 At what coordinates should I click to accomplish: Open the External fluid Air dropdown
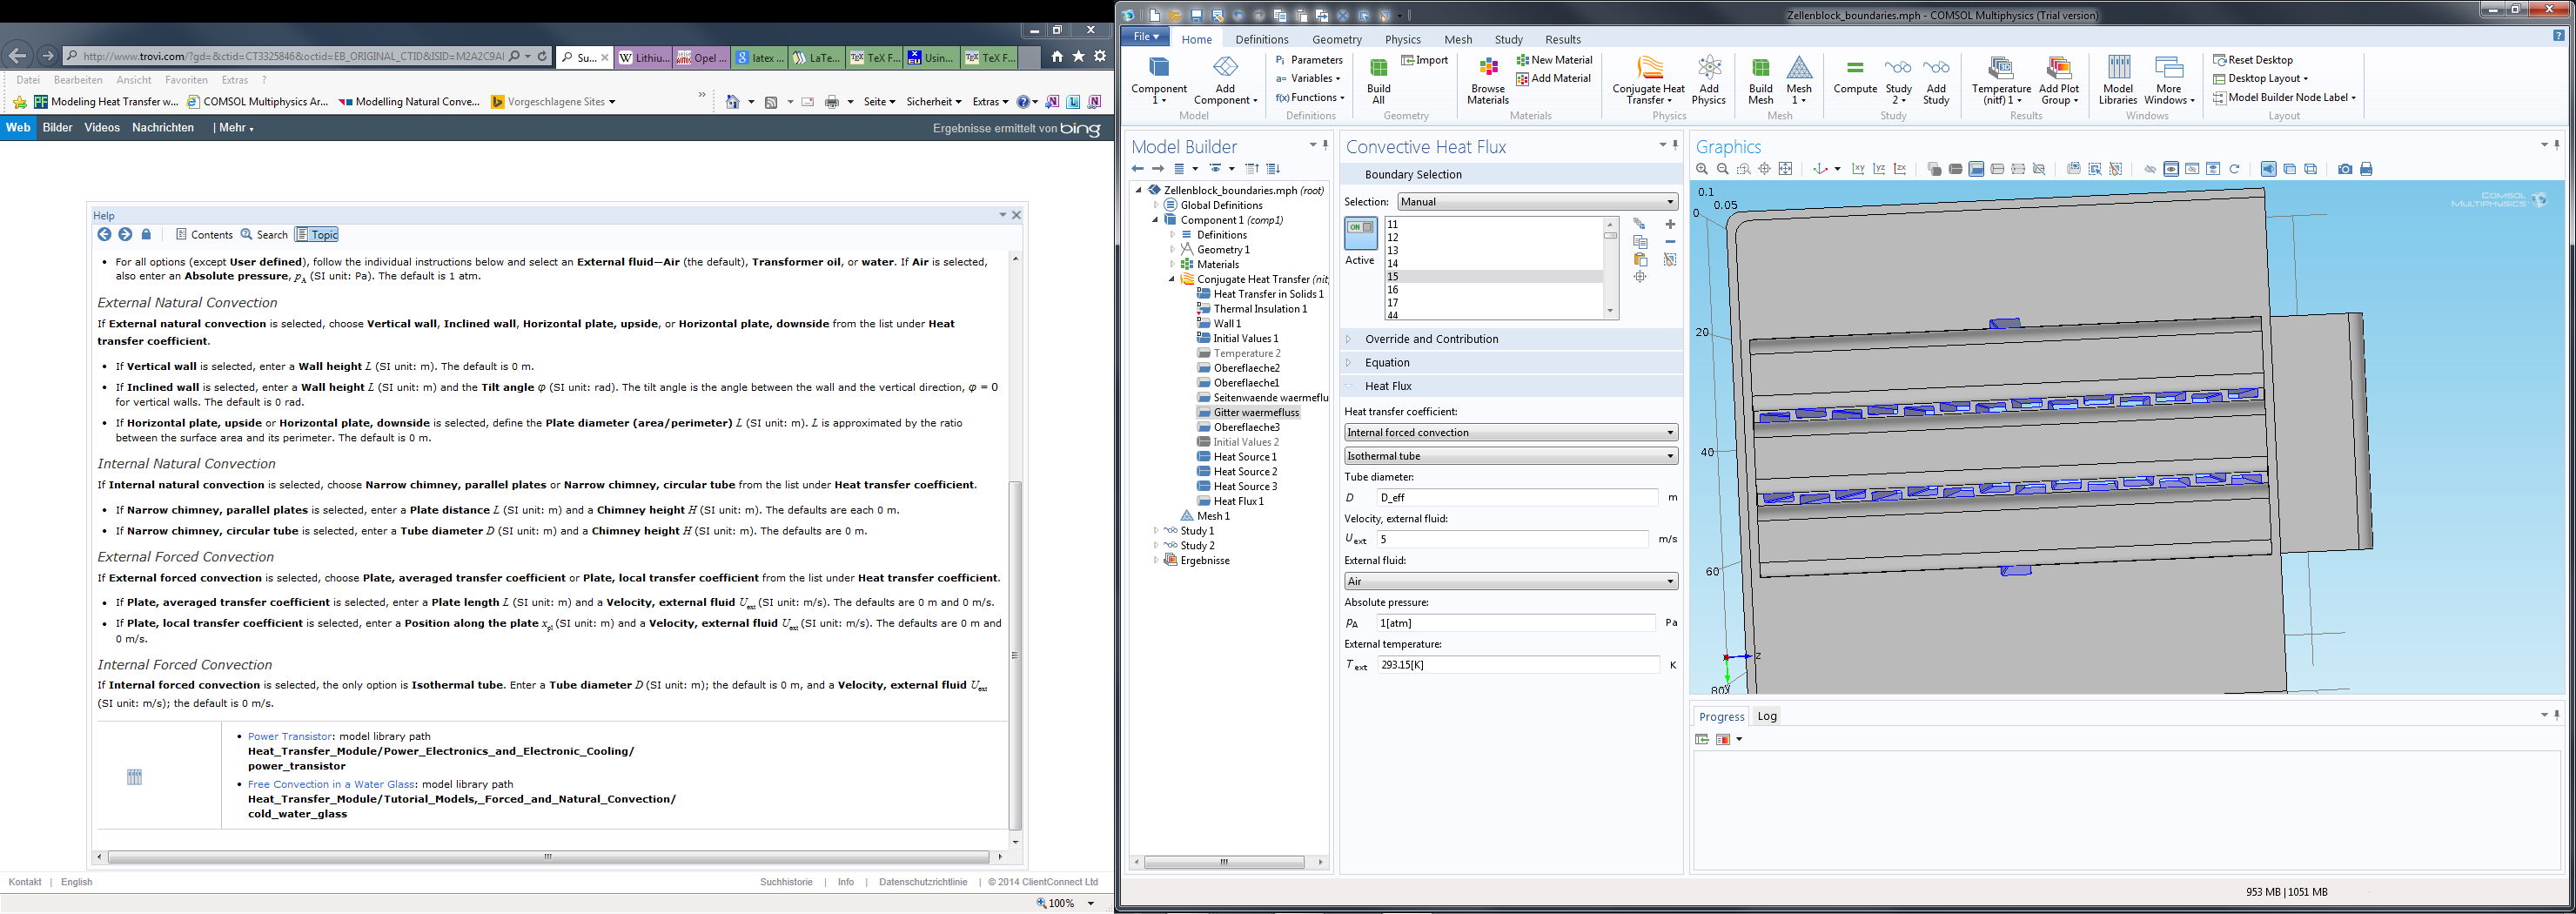click(1511, 582)
